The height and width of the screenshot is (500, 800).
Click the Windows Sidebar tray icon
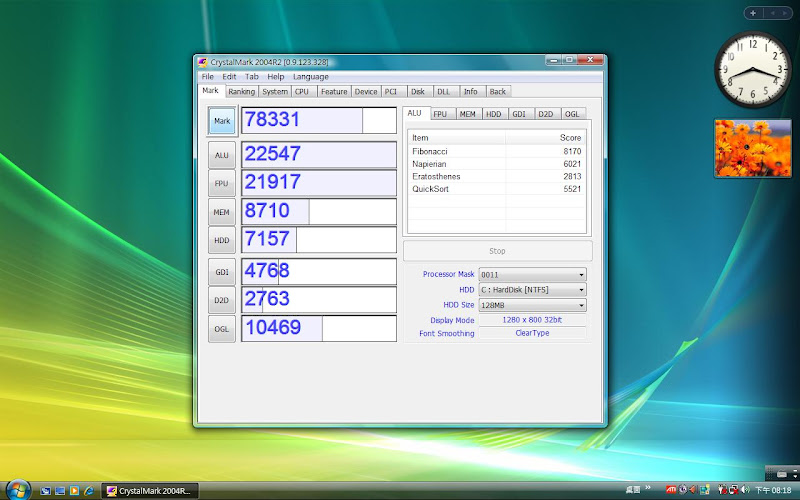705,490
